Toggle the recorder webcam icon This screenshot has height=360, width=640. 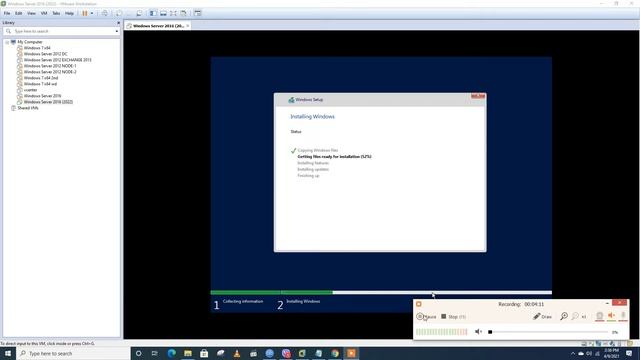[x=600, y=316]
